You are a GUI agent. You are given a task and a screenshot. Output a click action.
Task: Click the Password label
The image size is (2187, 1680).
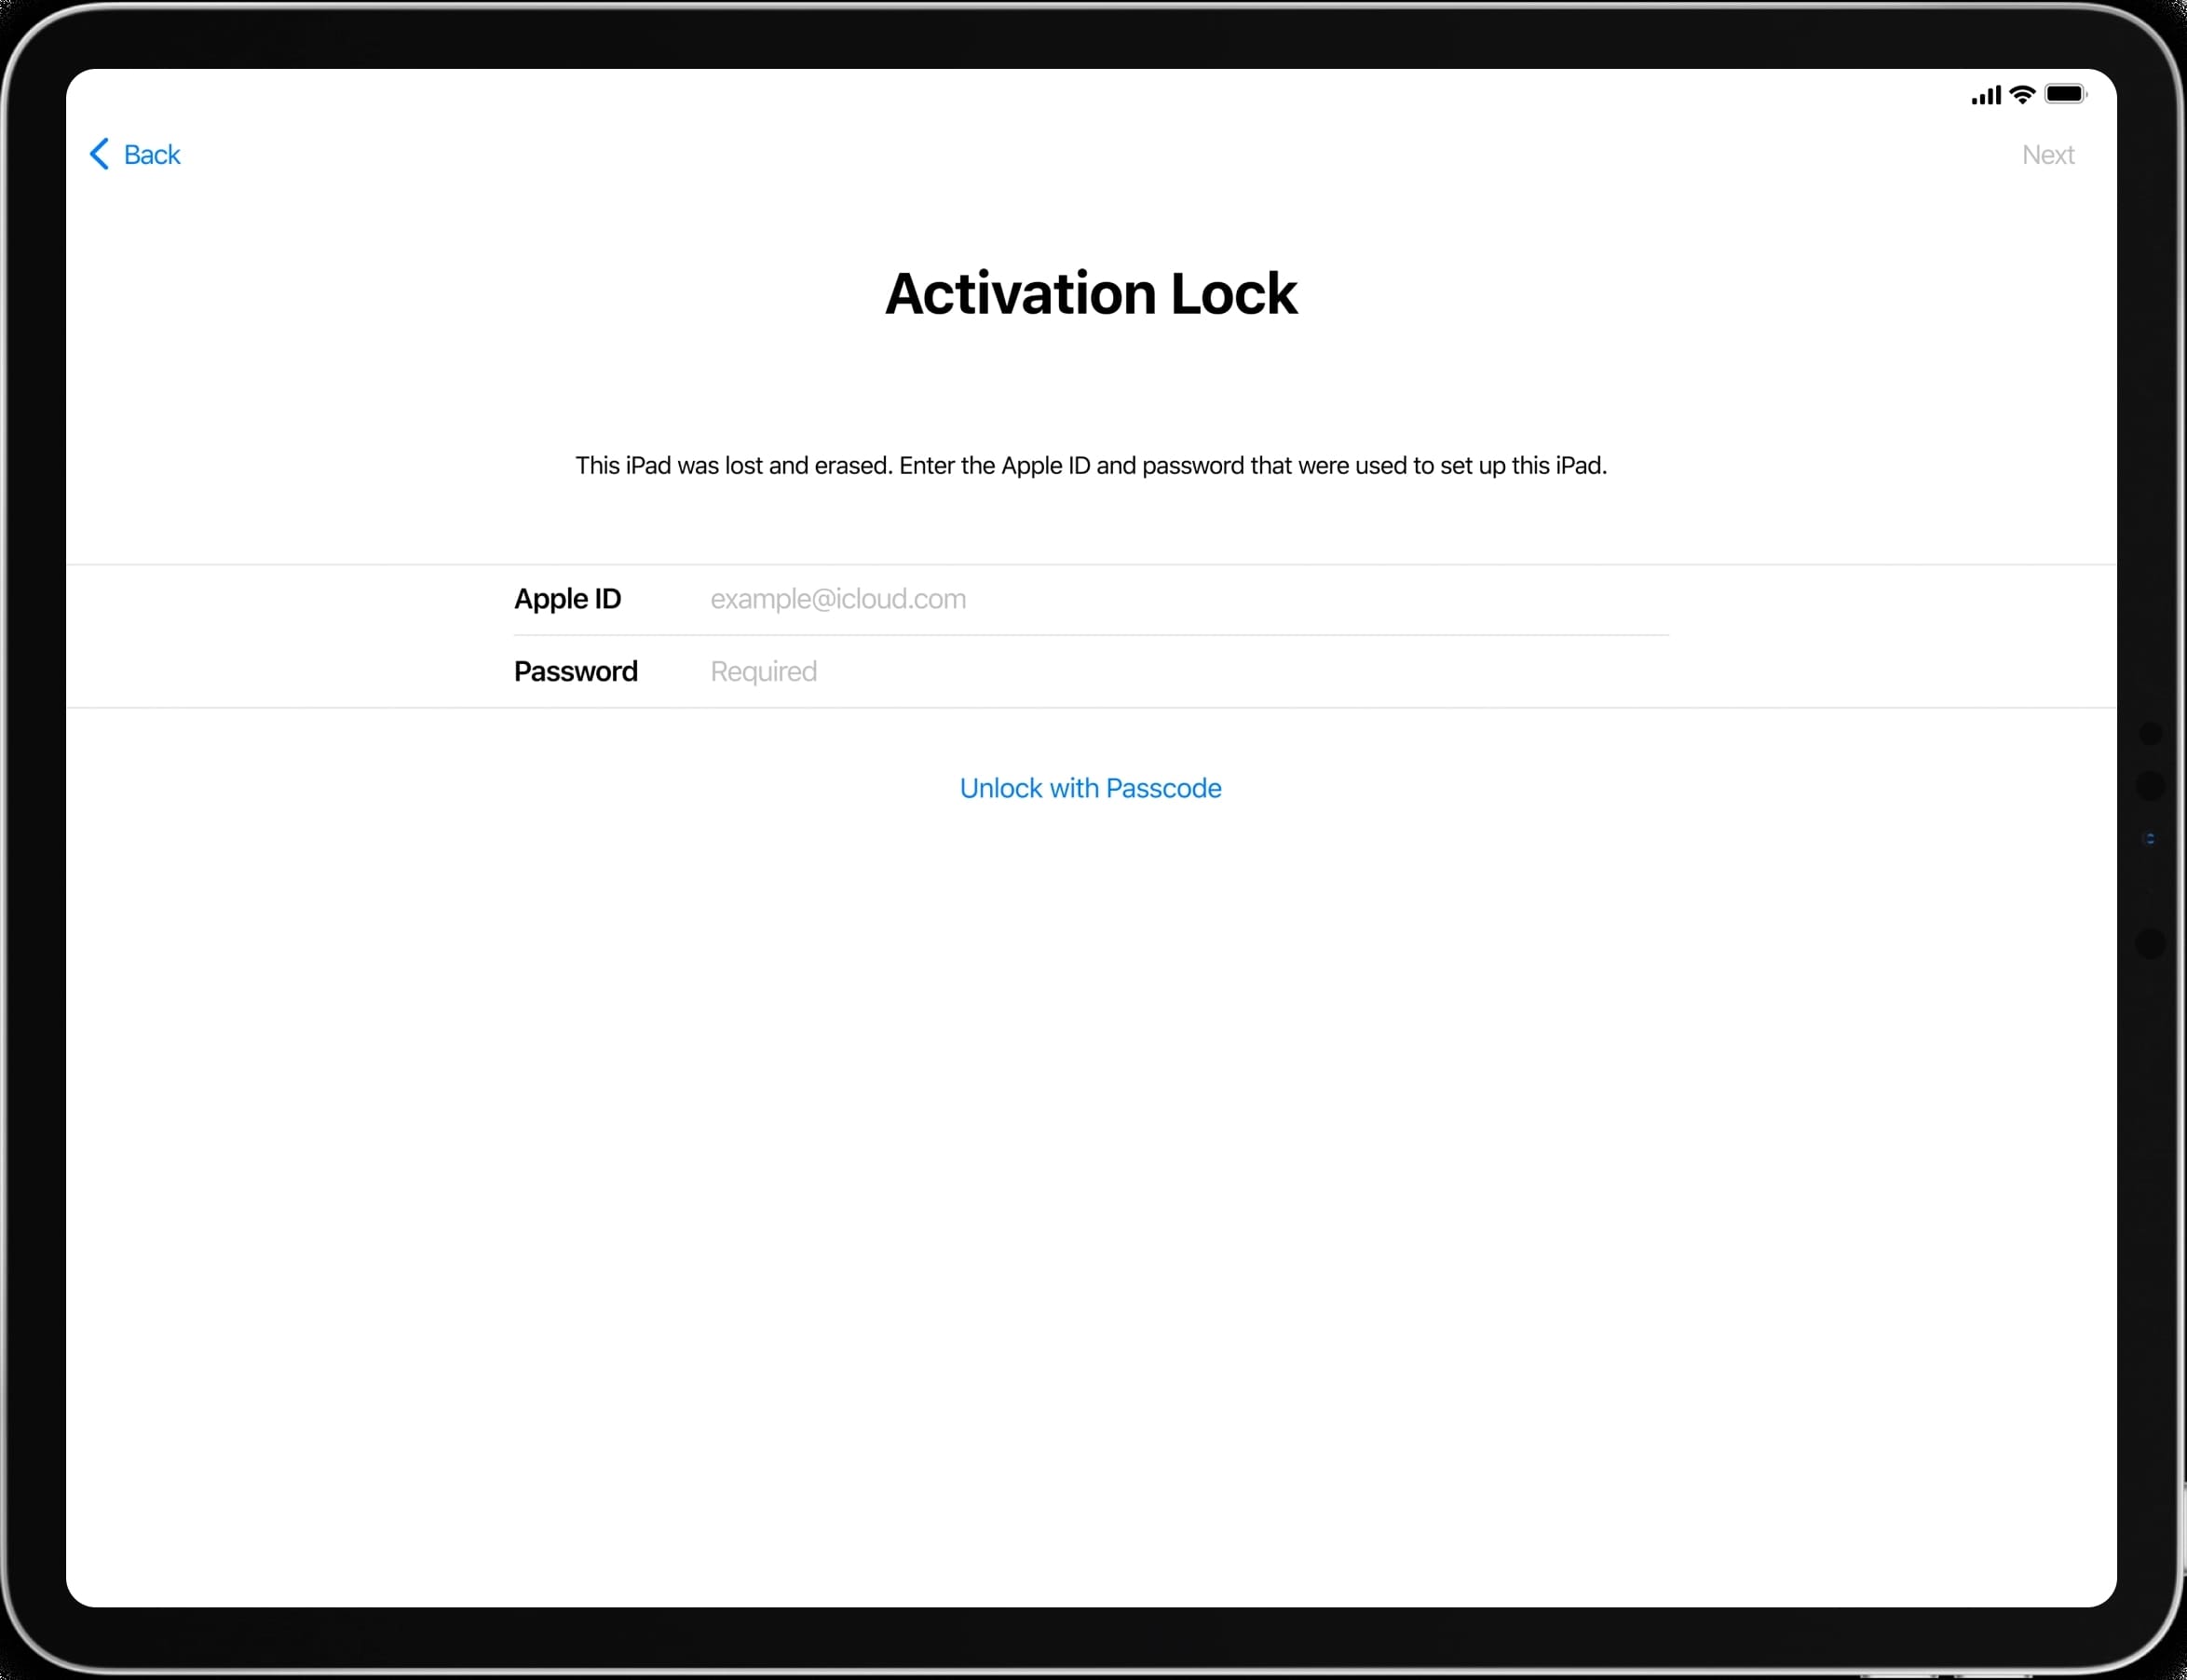[x=575, y=671]
